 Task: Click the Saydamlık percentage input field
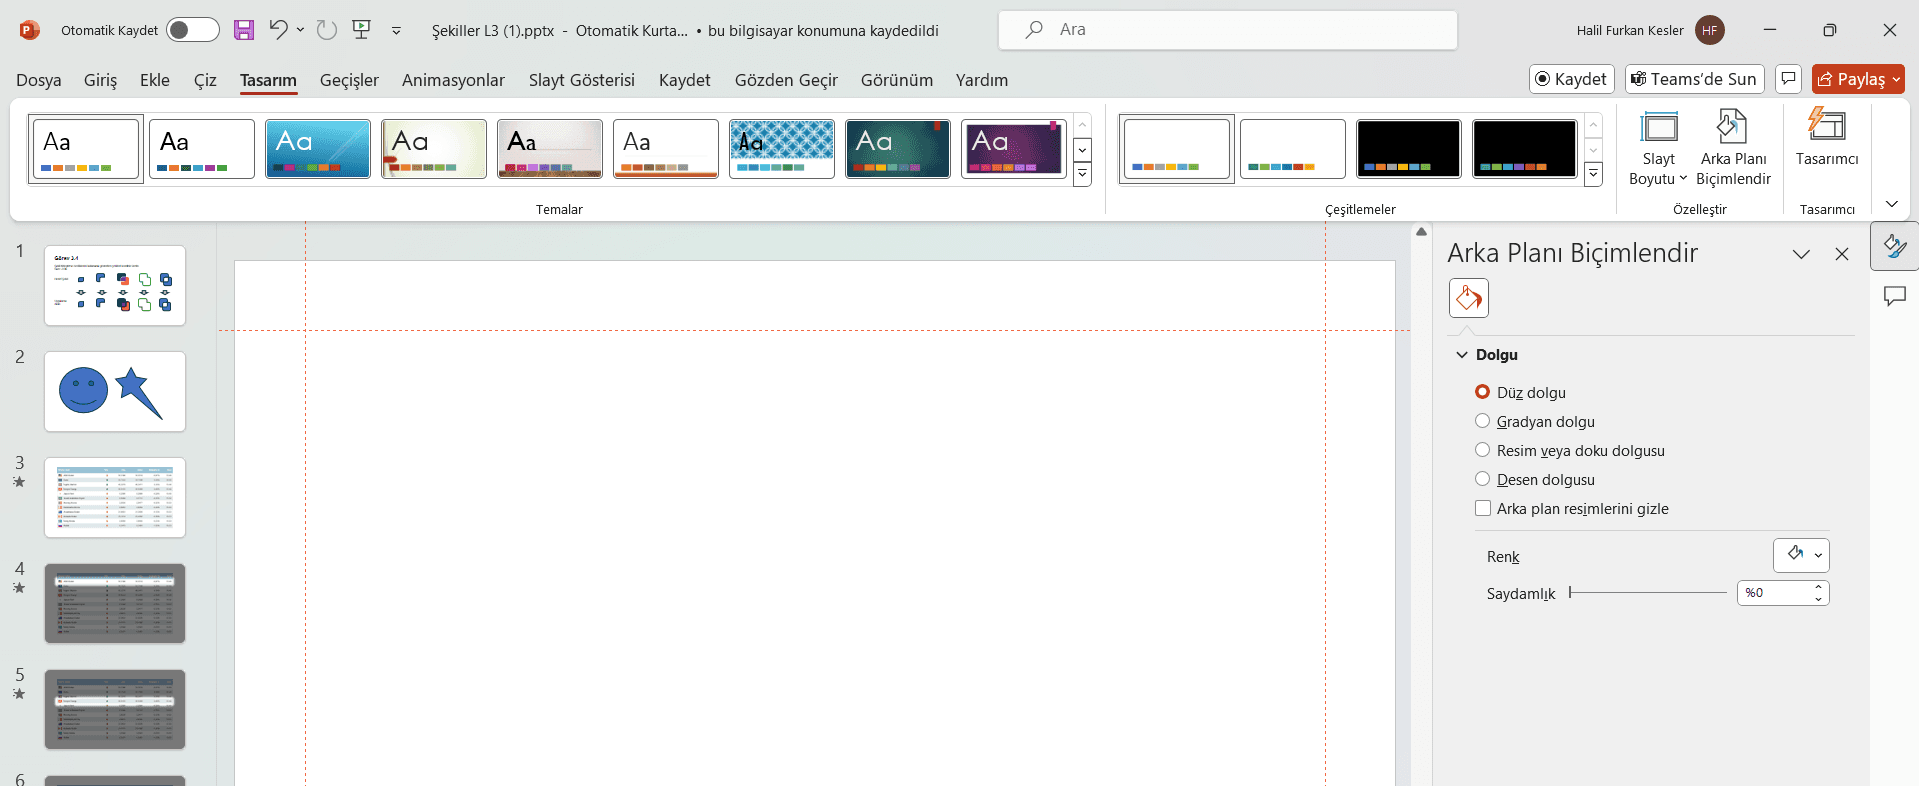[1774, 593]
